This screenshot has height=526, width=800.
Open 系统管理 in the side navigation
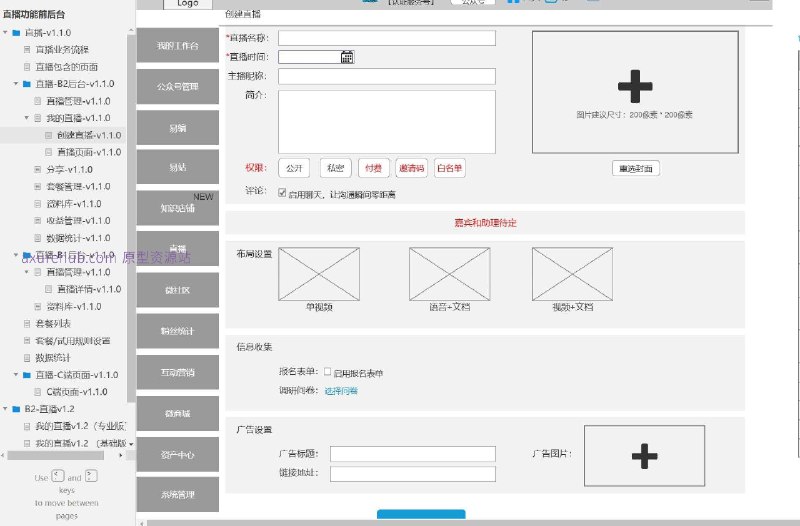[178, 494]
